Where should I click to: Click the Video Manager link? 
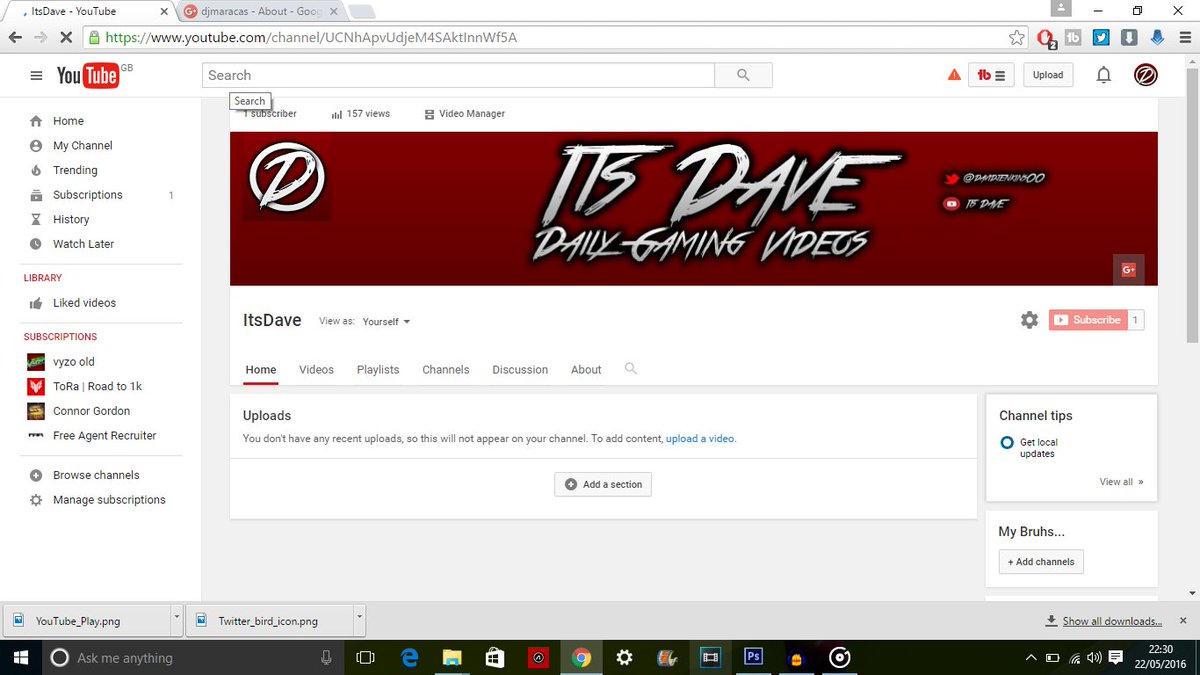(x=464, y=114)
